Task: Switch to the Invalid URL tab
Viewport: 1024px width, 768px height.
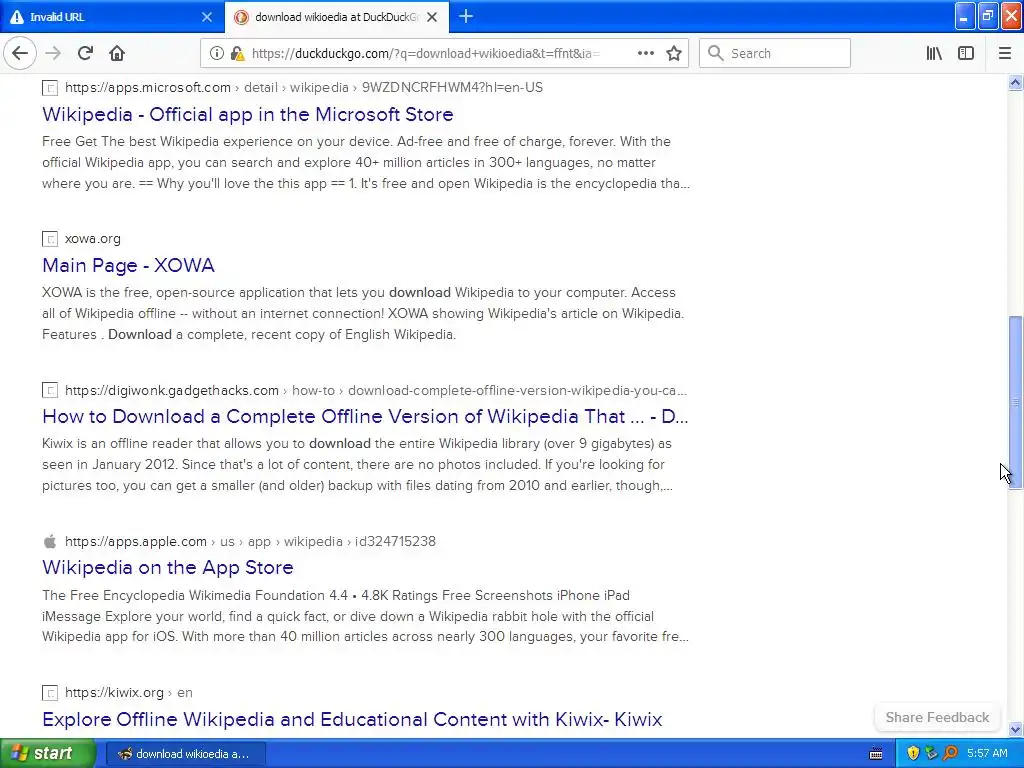Action: pyautogui.click(x=112, y=17)
